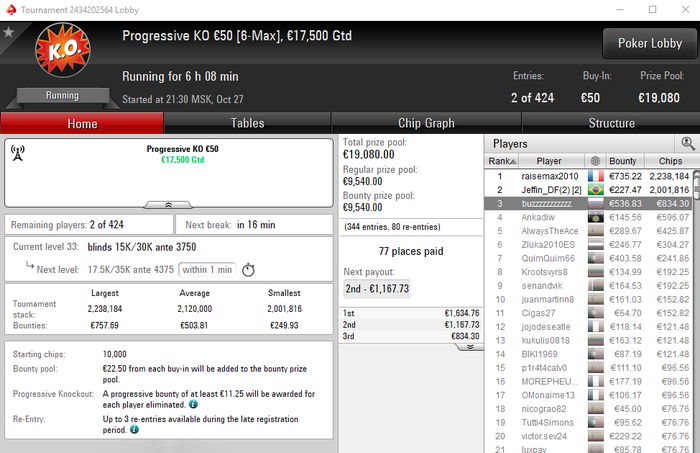
Task: Click the Next break in 16 min field
Action: (x=254, y=224)
